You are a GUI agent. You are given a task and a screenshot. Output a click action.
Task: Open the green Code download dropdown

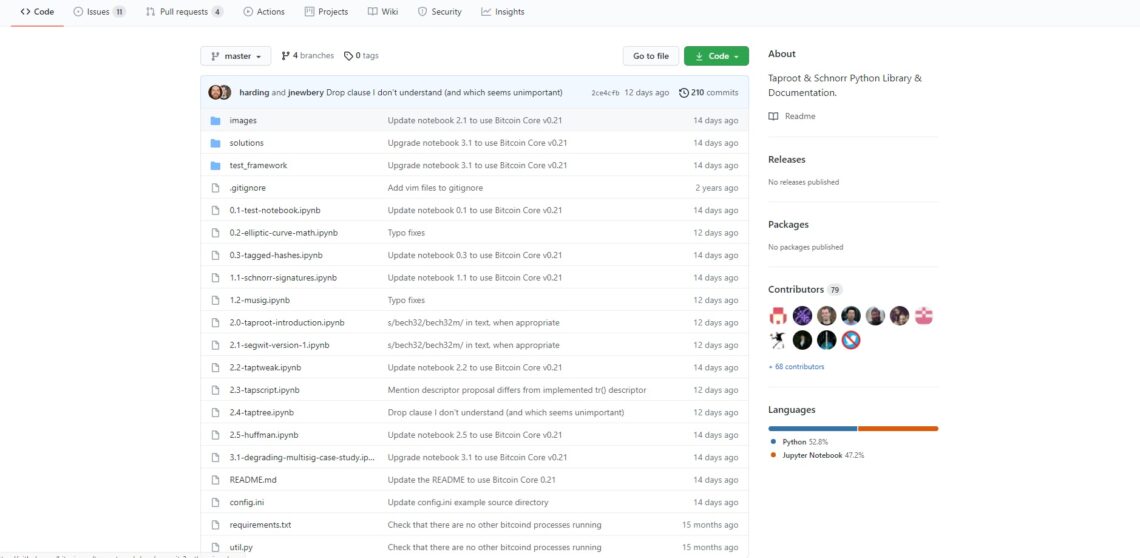tap(716, 56)
